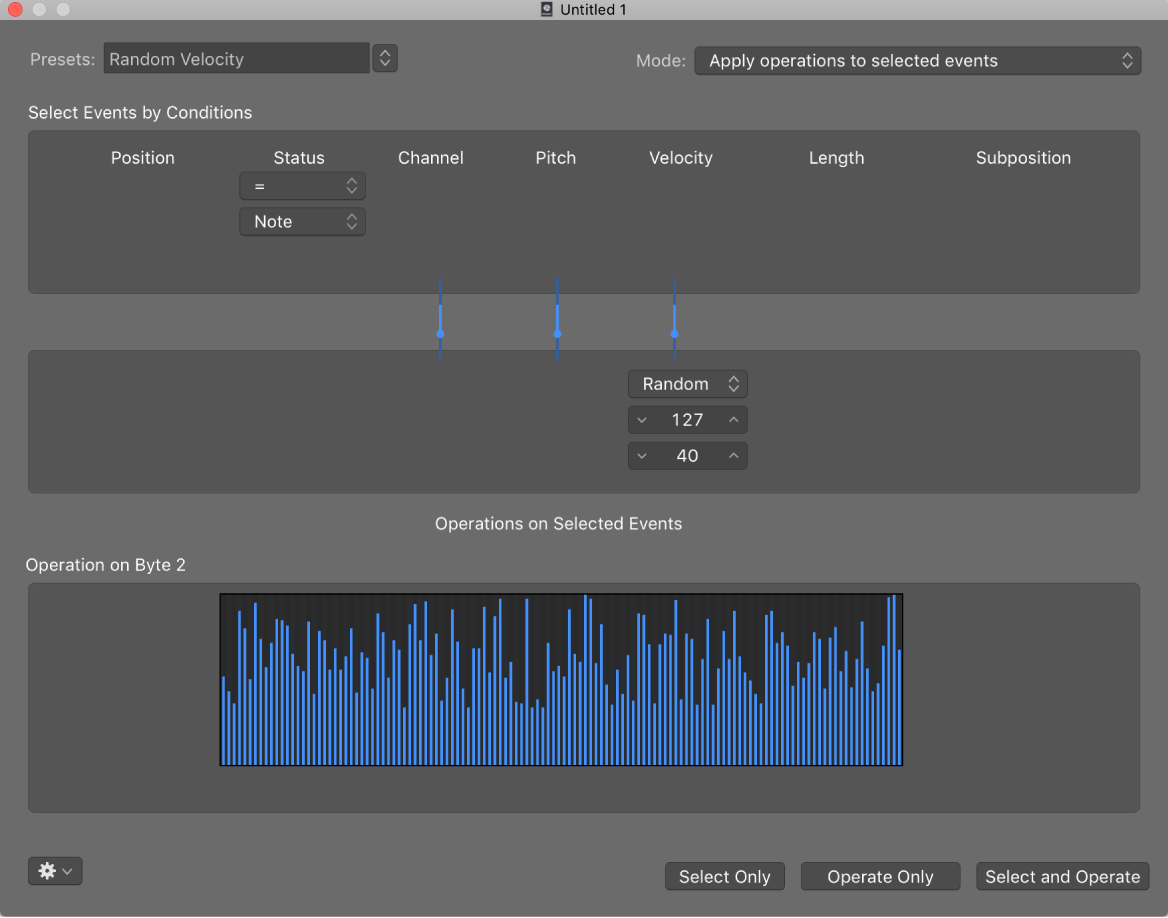Image resolution: width=1168 pixels, height=918 pixels.
Task: Click the Select Only button
Action: click(725, 876)
